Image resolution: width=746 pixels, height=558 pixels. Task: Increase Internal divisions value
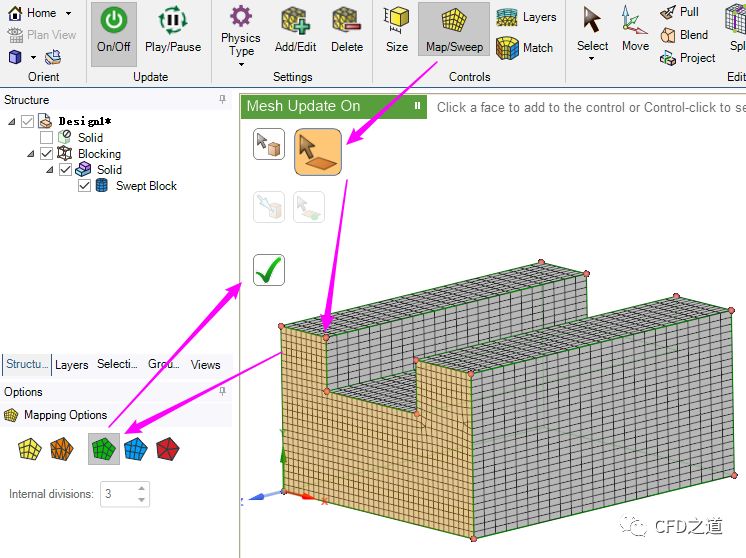tap(141, 488)
